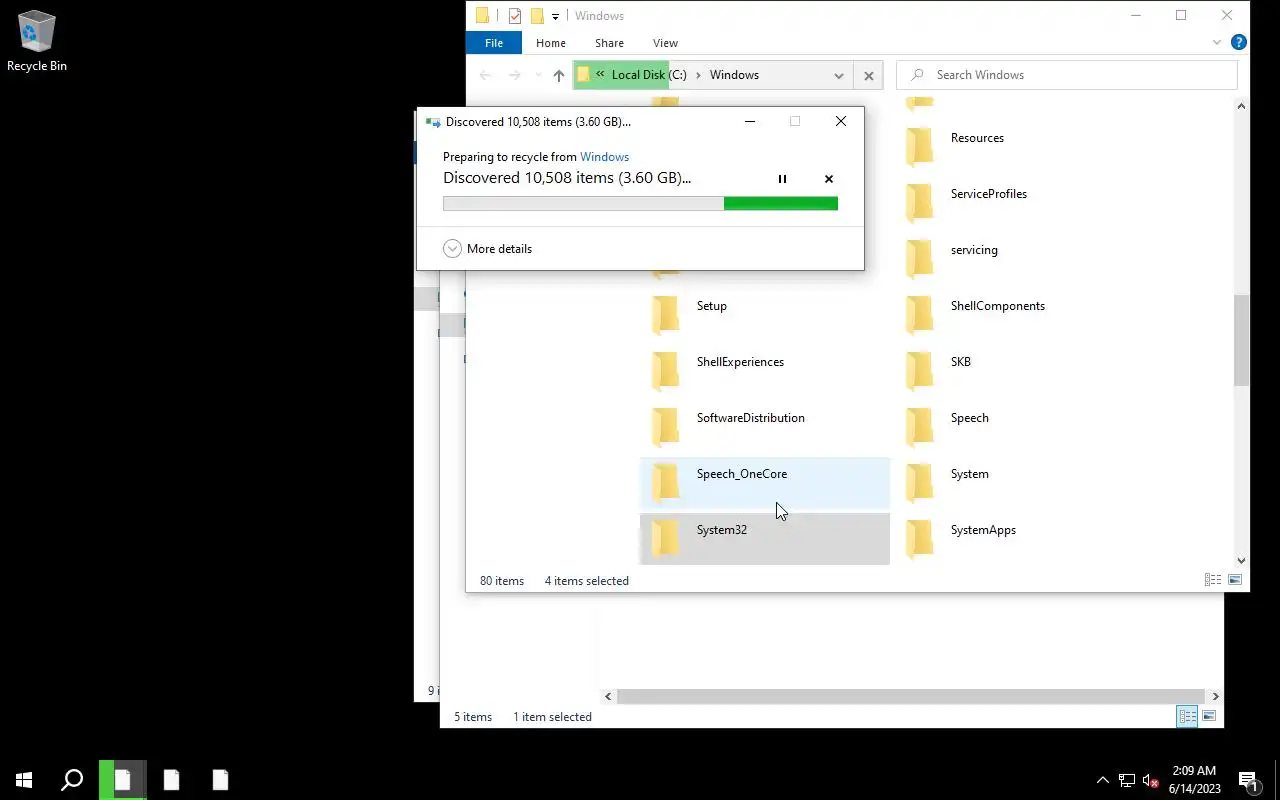Focus the Search Windows box
This screenshot has width=1280, height=800.
pyautogui.click(x=1067, y=75)
